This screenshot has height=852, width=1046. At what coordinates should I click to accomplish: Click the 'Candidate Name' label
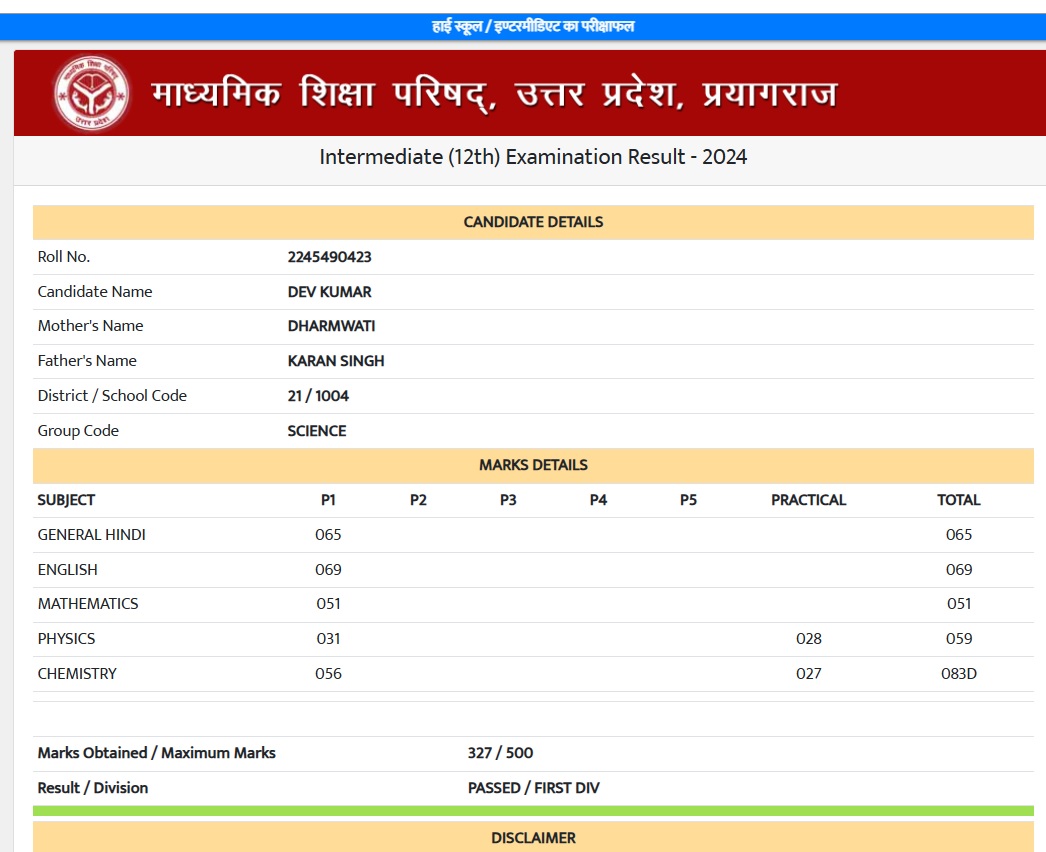click(95, 292)
